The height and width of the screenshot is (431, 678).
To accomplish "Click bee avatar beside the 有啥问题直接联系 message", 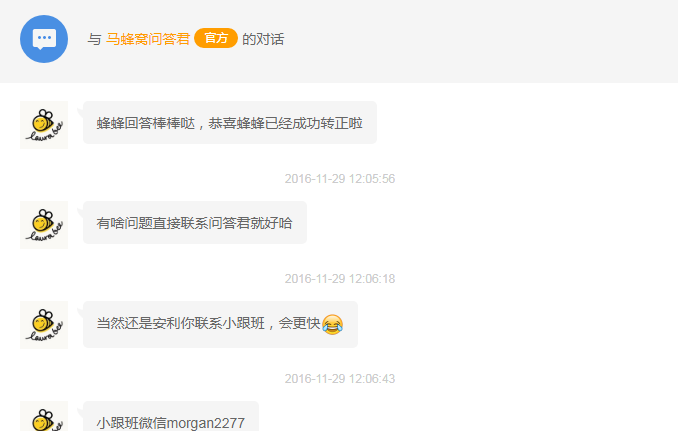I will coord(44,225).
